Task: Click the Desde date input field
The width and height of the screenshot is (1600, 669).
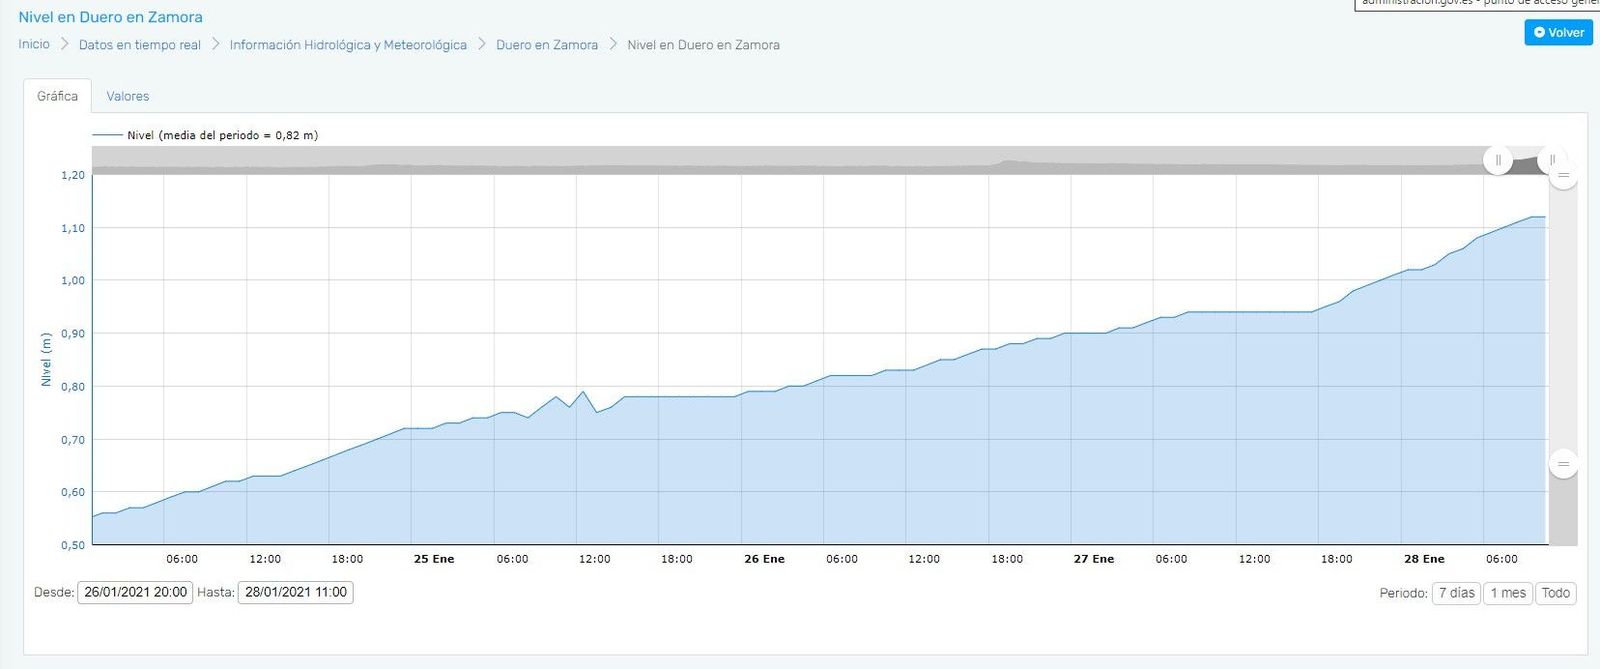Action: pos(135,592)
